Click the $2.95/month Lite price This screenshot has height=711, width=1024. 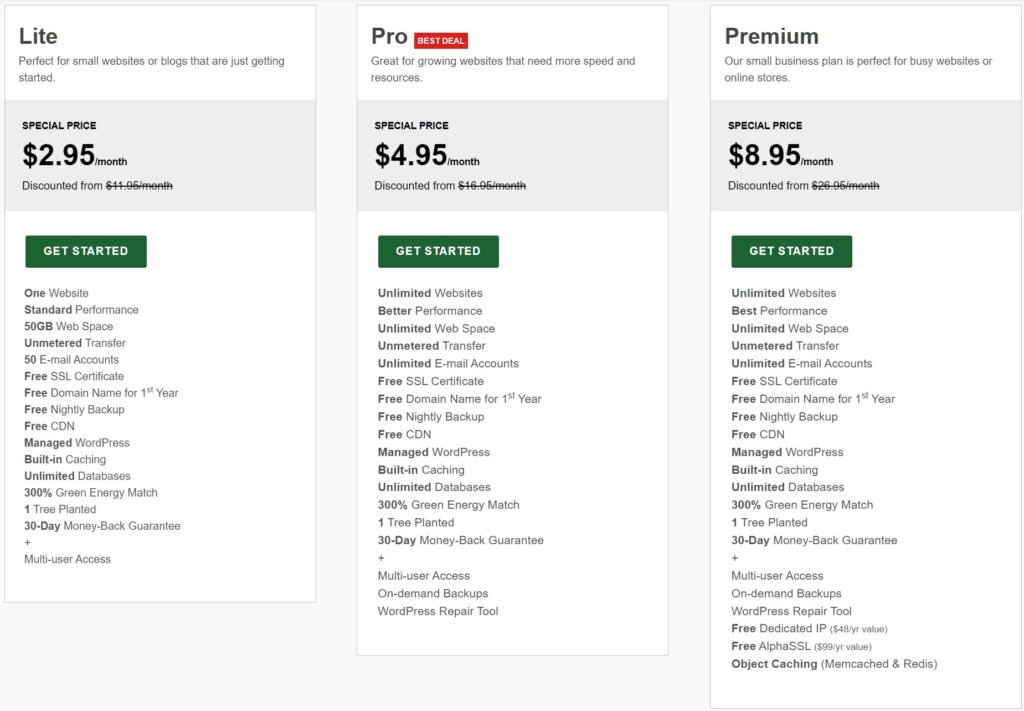pos(74,155)
